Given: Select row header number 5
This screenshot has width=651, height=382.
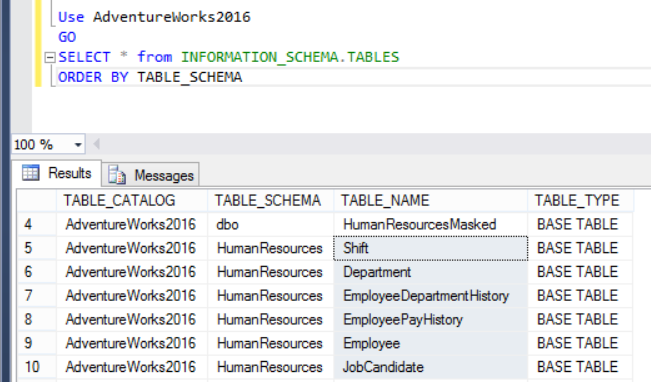Looking at the screenshot, I should 37,248.
